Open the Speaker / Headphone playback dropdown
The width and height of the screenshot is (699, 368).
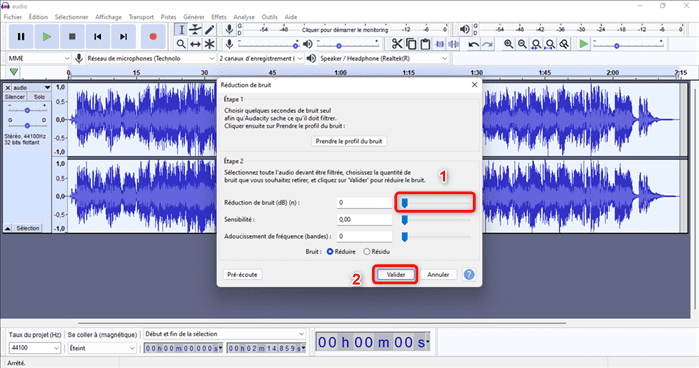tap(383, 58)
